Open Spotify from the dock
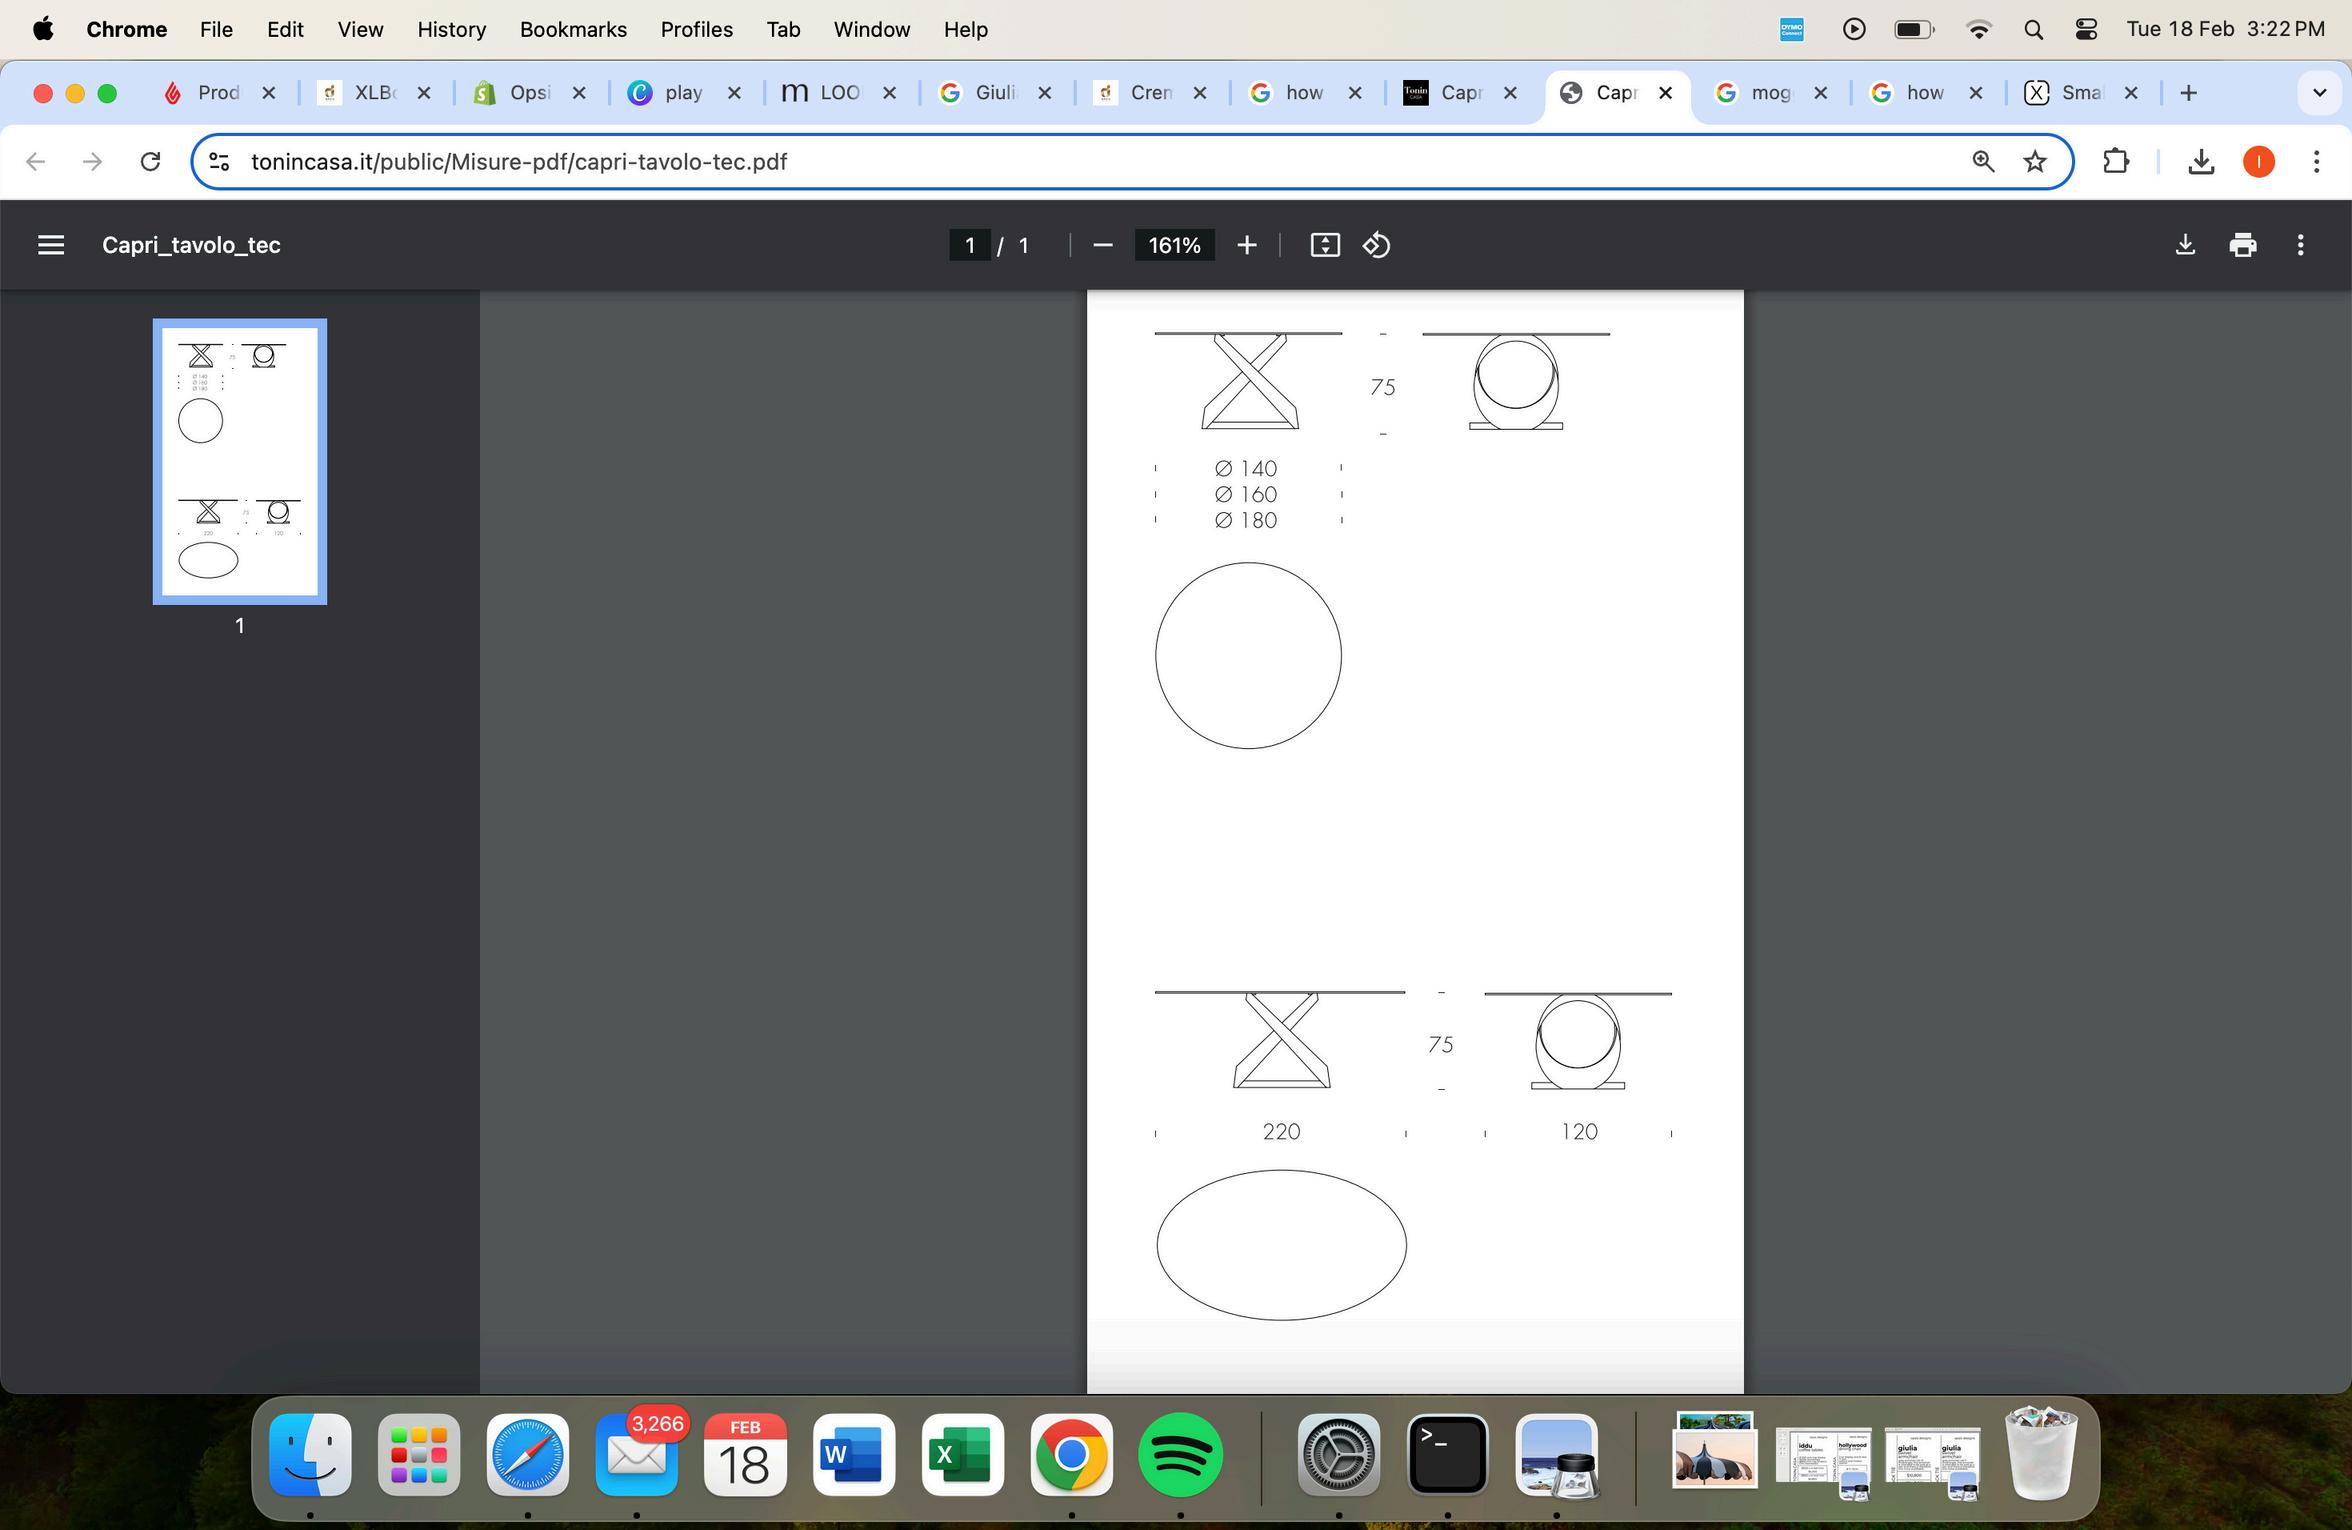This screenshot has width=2352, height=1530. (1180, 1455)
